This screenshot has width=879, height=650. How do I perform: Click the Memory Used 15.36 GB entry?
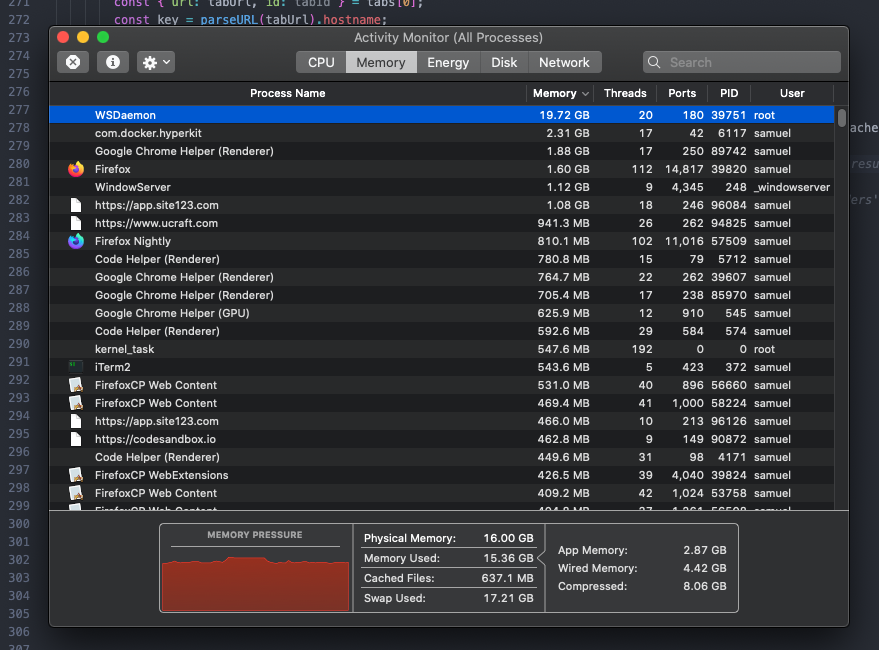point(448,558)
